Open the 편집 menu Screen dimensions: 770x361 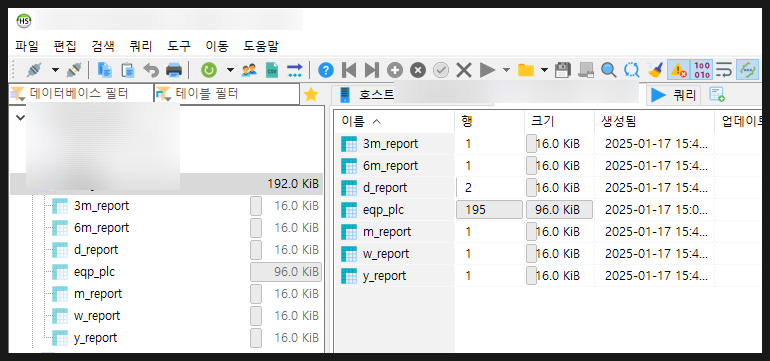click(65, 47)
